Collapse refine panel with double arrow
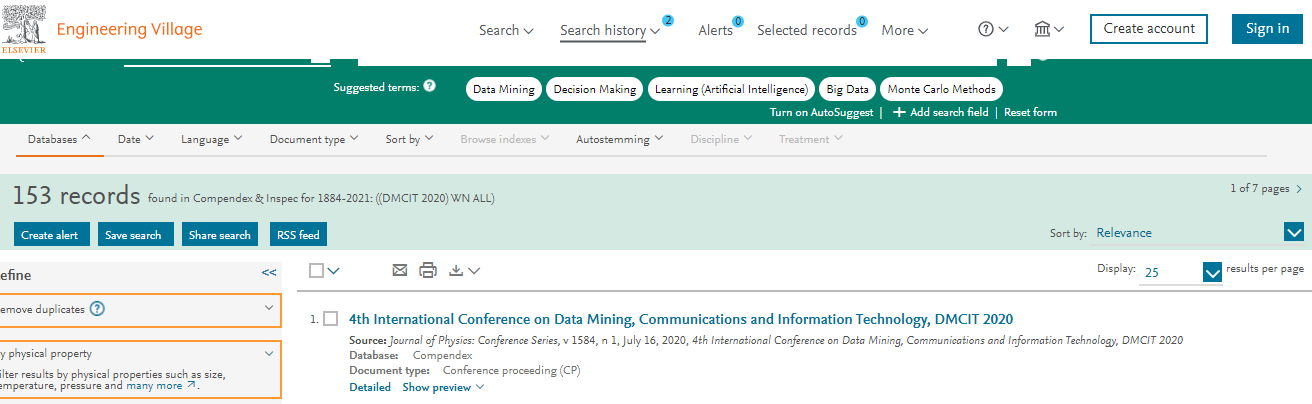1312x404 pixels. (269, 272)
